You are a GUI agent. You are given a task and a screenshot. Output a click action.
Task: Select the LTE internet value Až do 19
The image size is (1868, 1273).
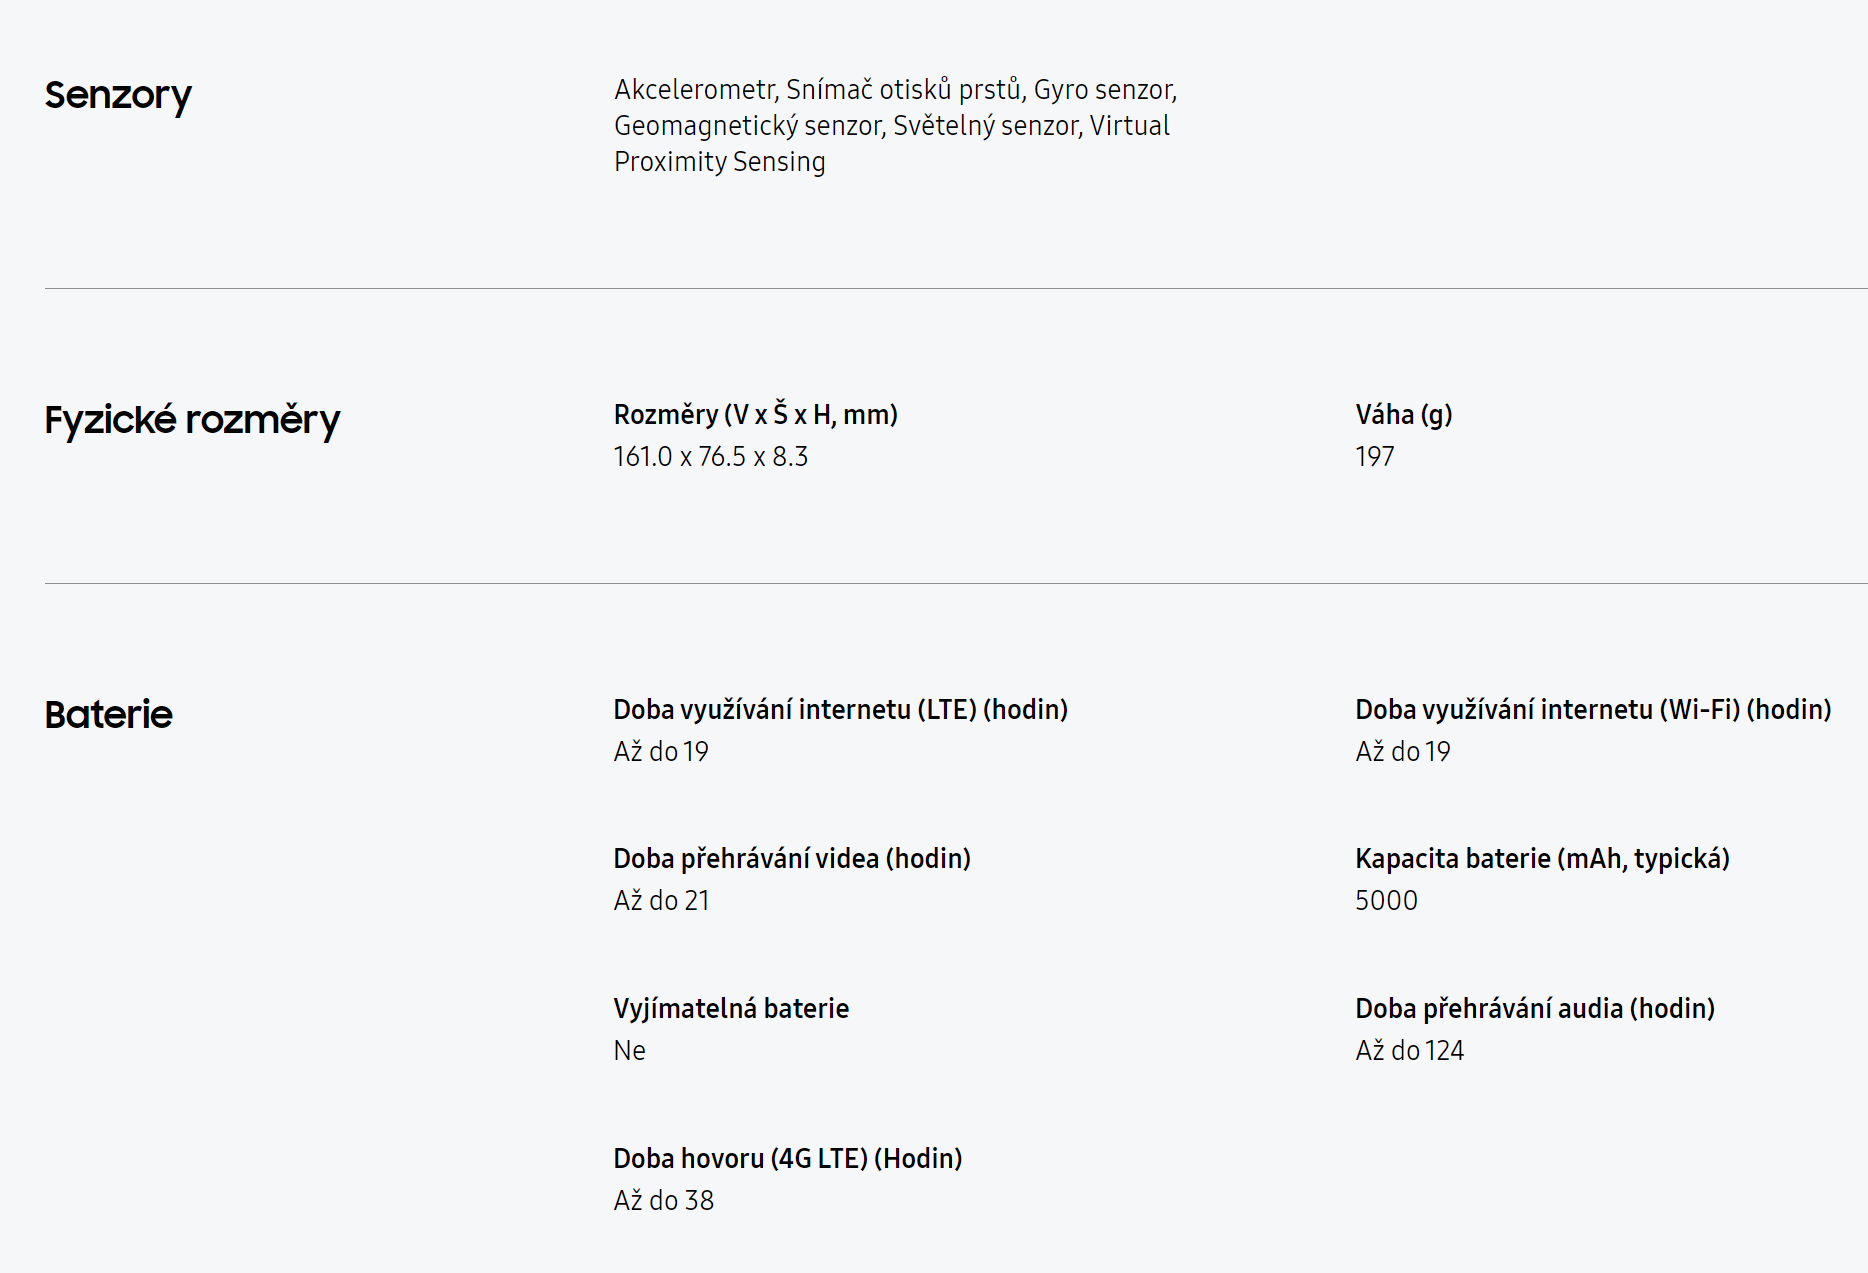click(x=661, y=752)
